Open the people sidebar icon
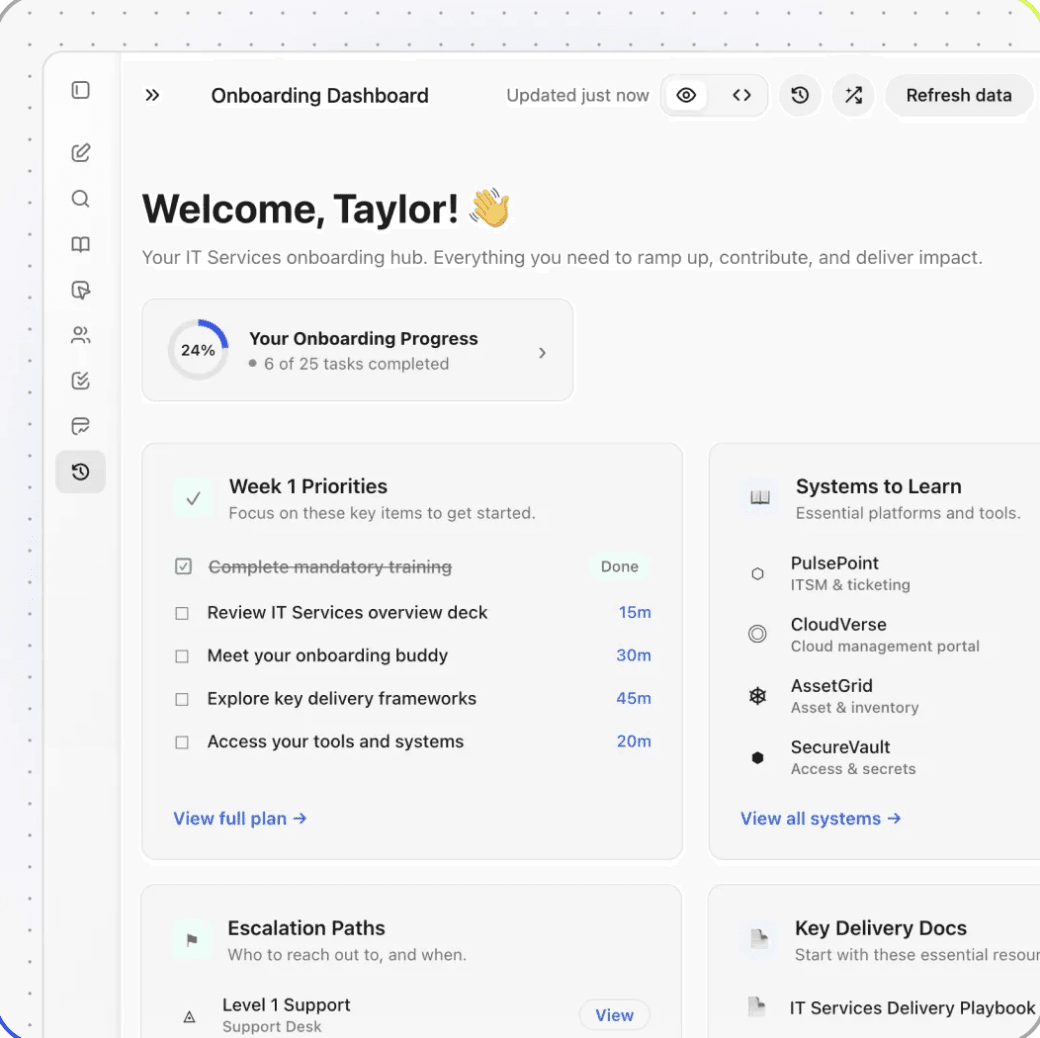1040x1038 pixels. click(80, 335)
